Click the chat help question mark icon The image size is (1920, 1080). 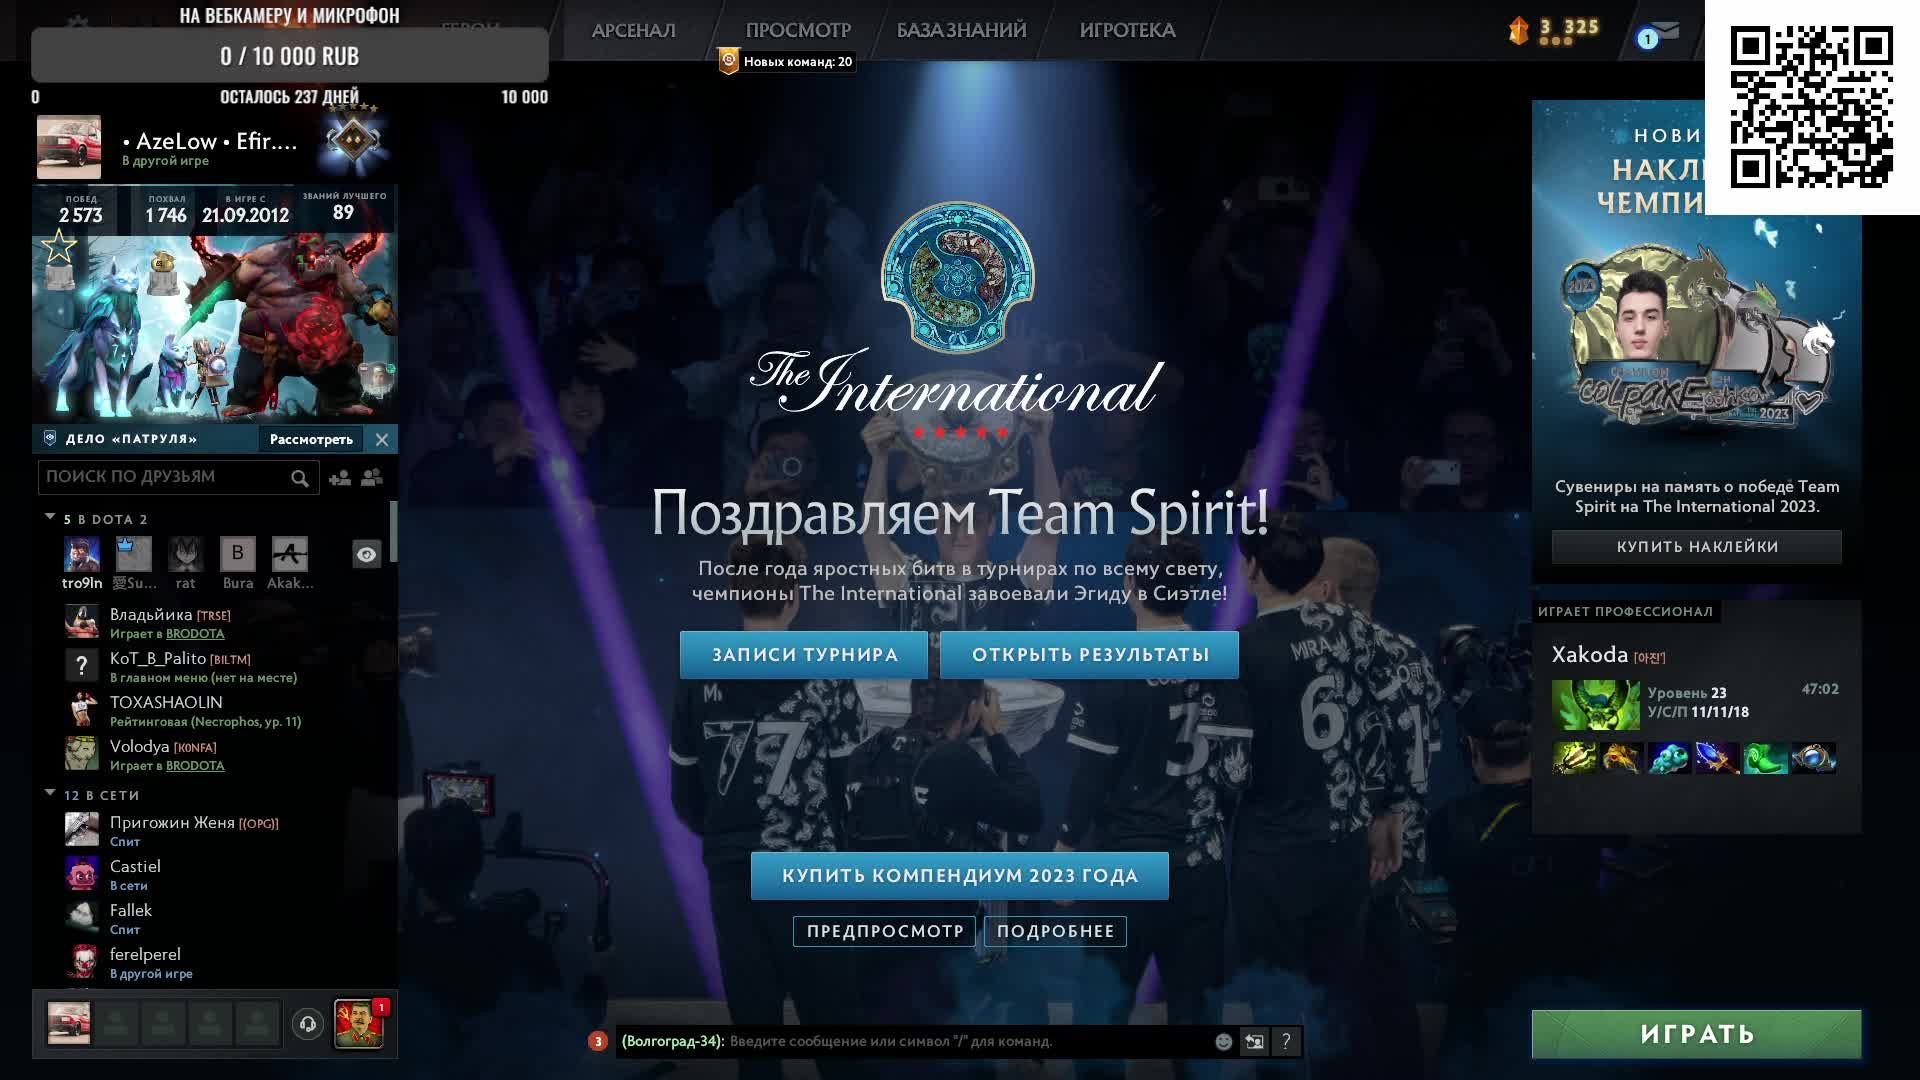click(x=1286, y=1042)
